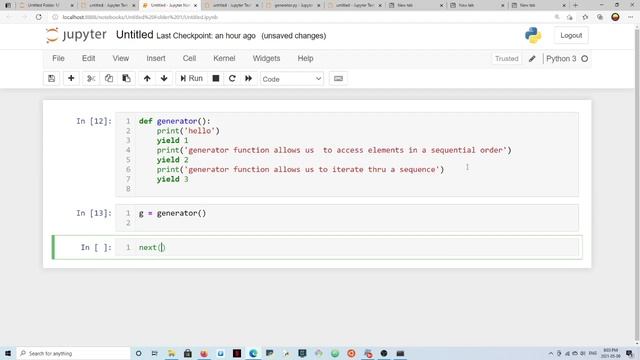Click inside the g = generator() cell
Screen dimensions: 640x360
347,218
